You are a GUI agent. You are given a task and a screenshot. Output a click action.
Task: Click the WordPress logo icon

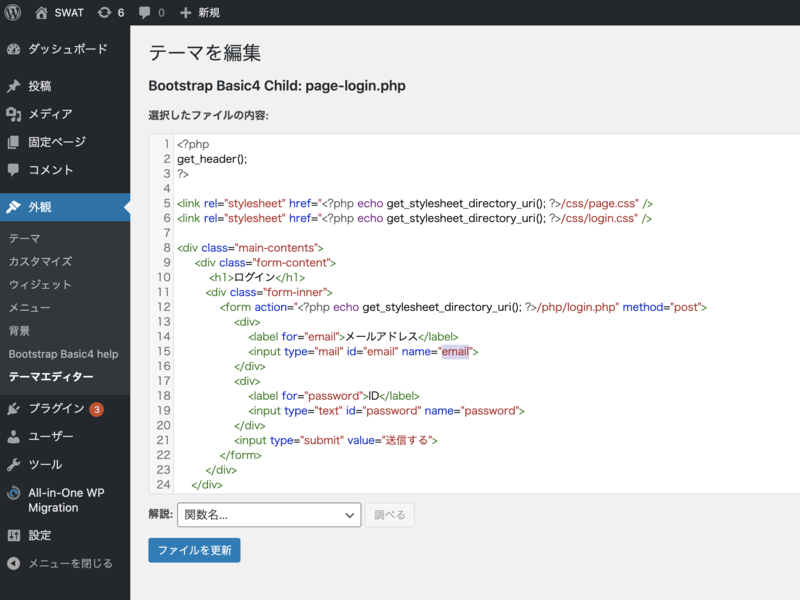coord(13,13)
